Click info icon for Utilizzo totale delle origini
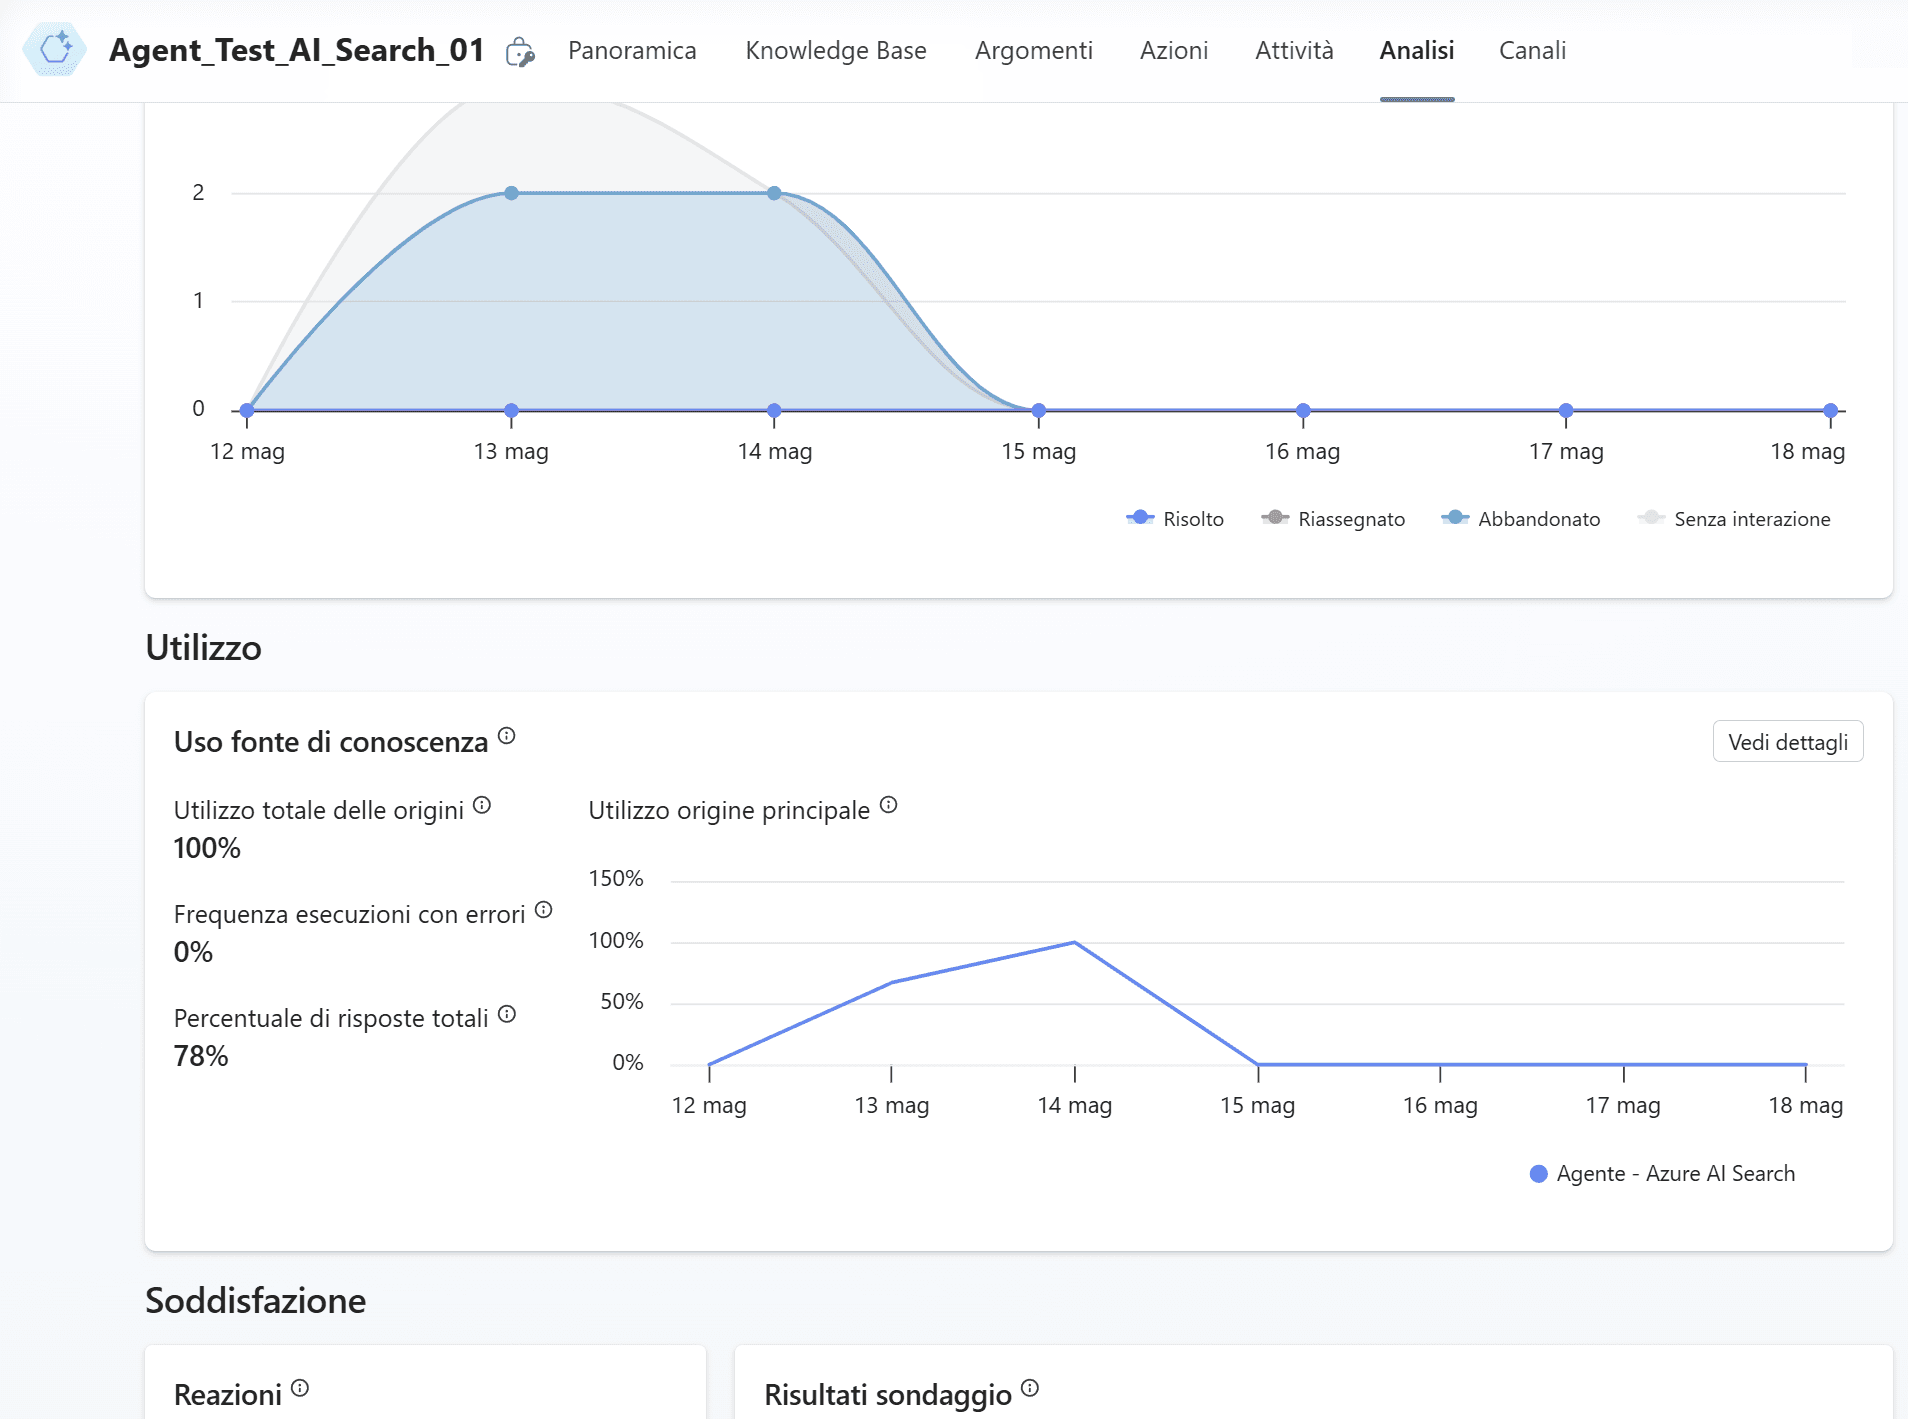Image resolution: width=1908 pixels, height=1419 pixels. (x=482, y=805)
